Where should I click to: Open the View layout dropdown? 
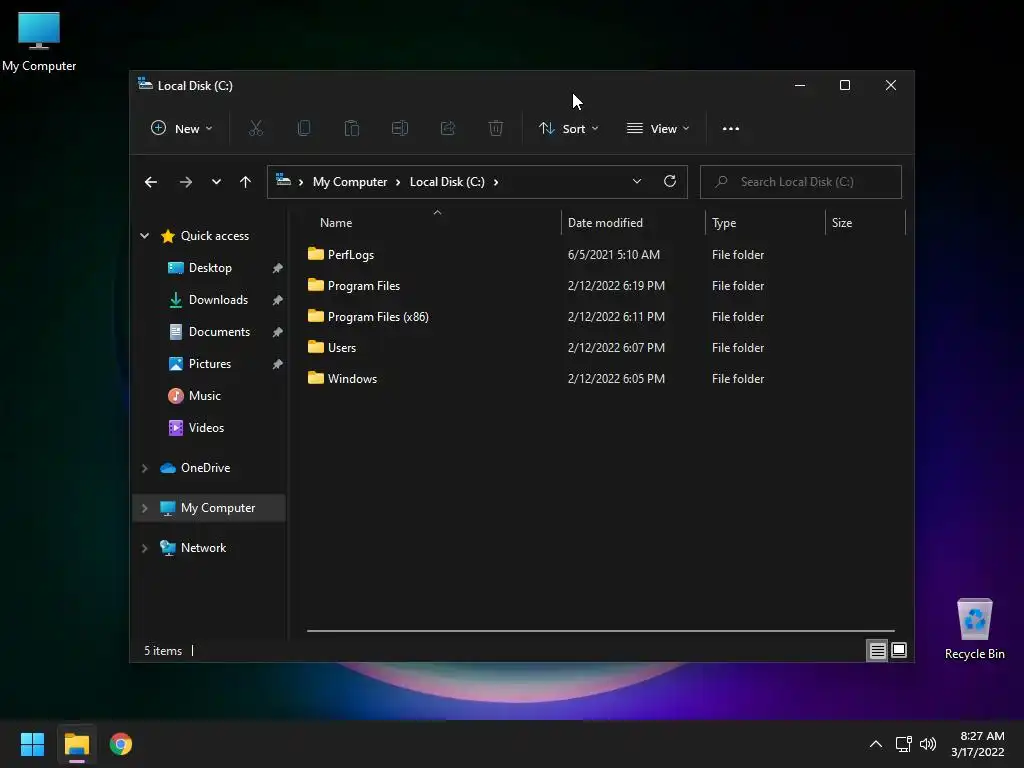tap(658, 129)
